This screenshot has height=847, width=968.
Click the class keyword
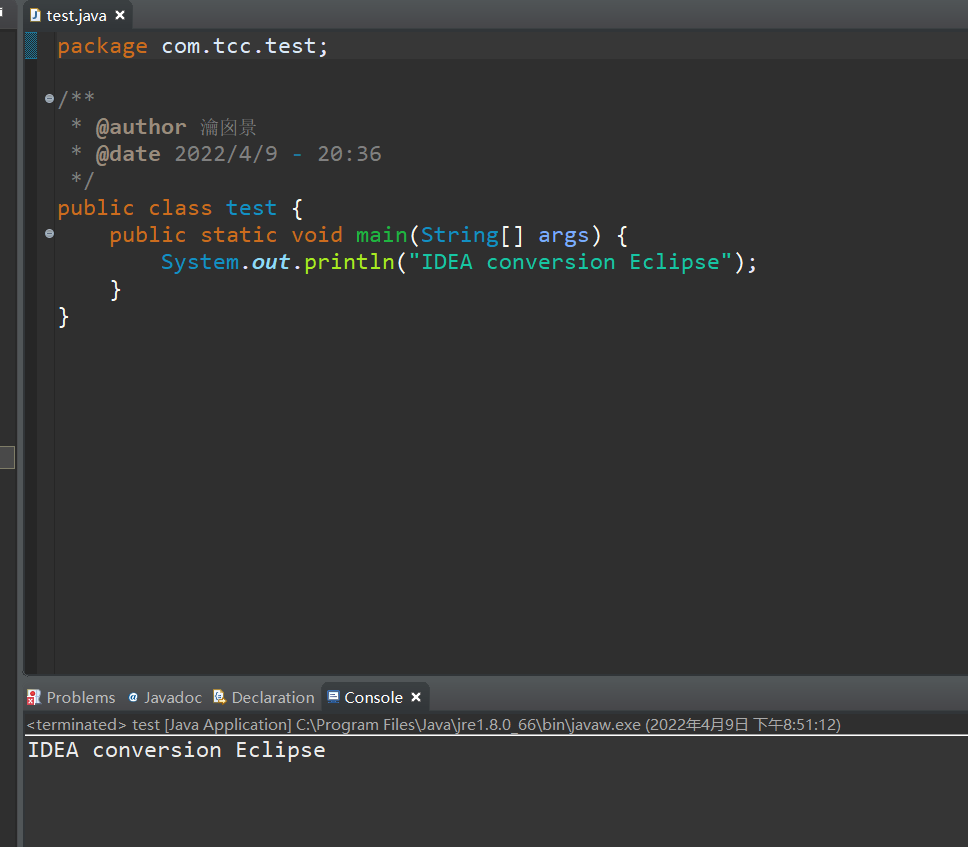tap(180, 208)
